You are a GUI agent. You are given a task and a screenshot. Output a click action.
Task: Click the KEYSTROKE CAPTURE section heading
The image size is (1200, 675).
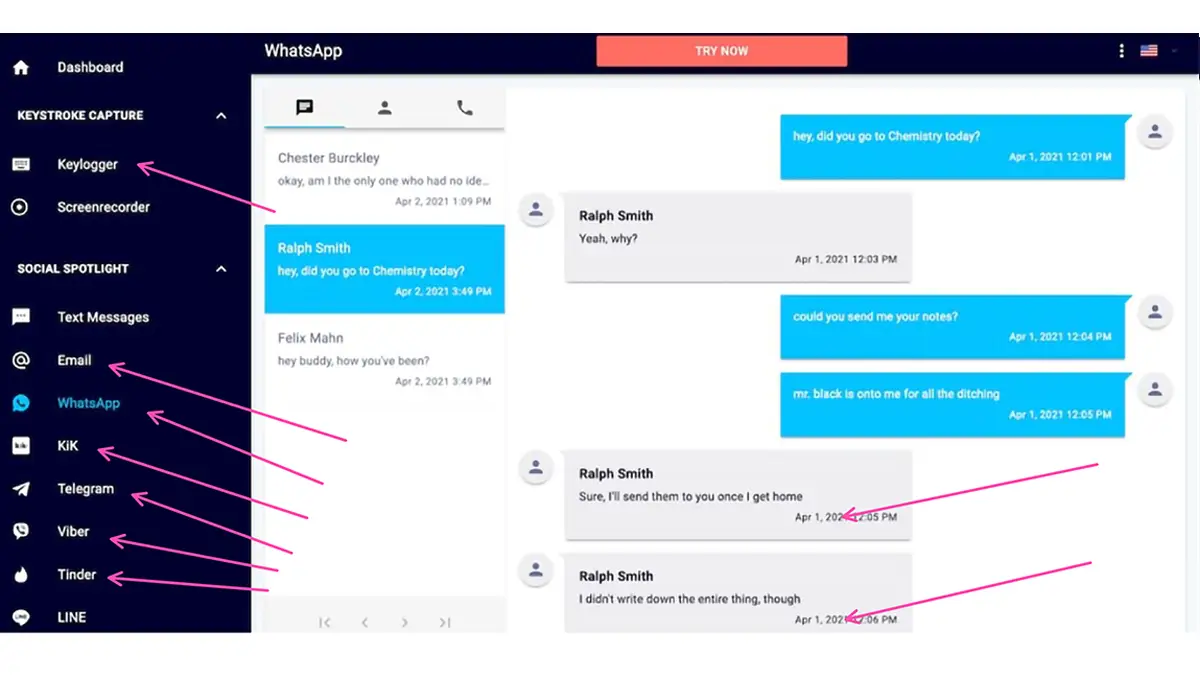(80, 116)
